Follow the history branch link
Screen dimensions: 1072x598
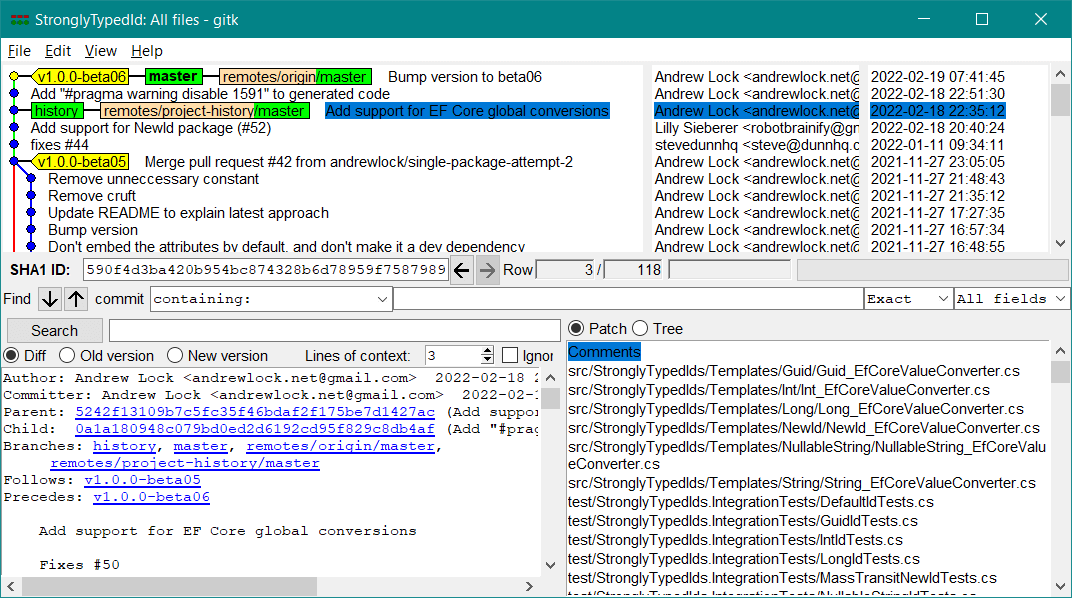pyautogui.click(x=124, y=446)
